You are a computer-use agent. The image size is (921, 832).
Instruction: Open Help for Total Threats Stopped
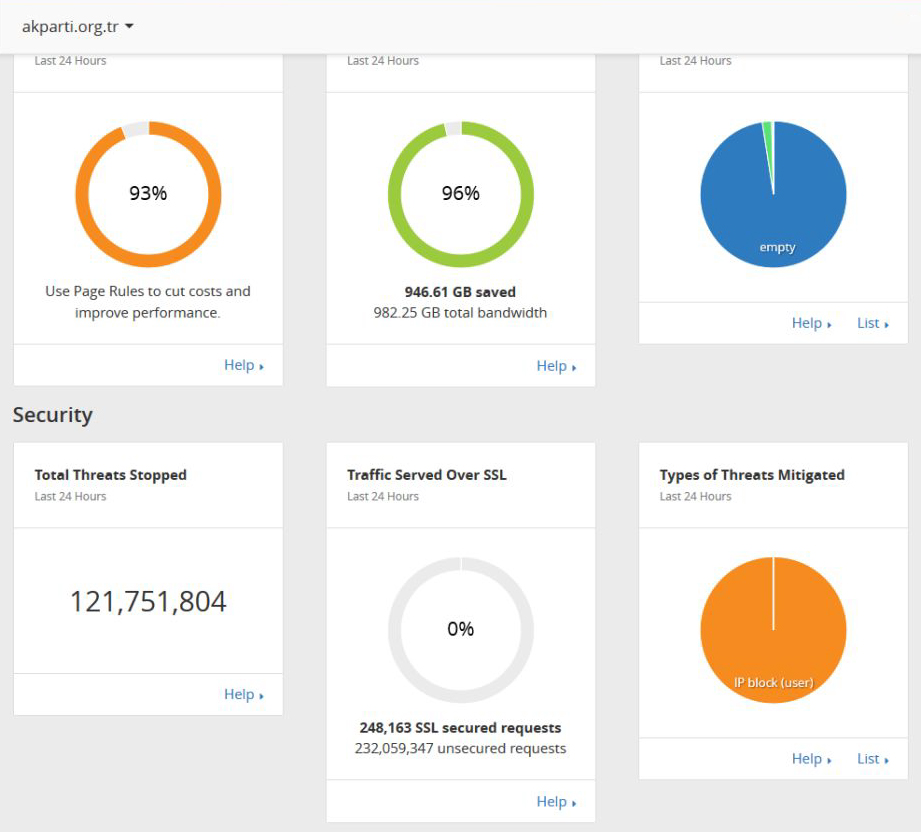243,695
